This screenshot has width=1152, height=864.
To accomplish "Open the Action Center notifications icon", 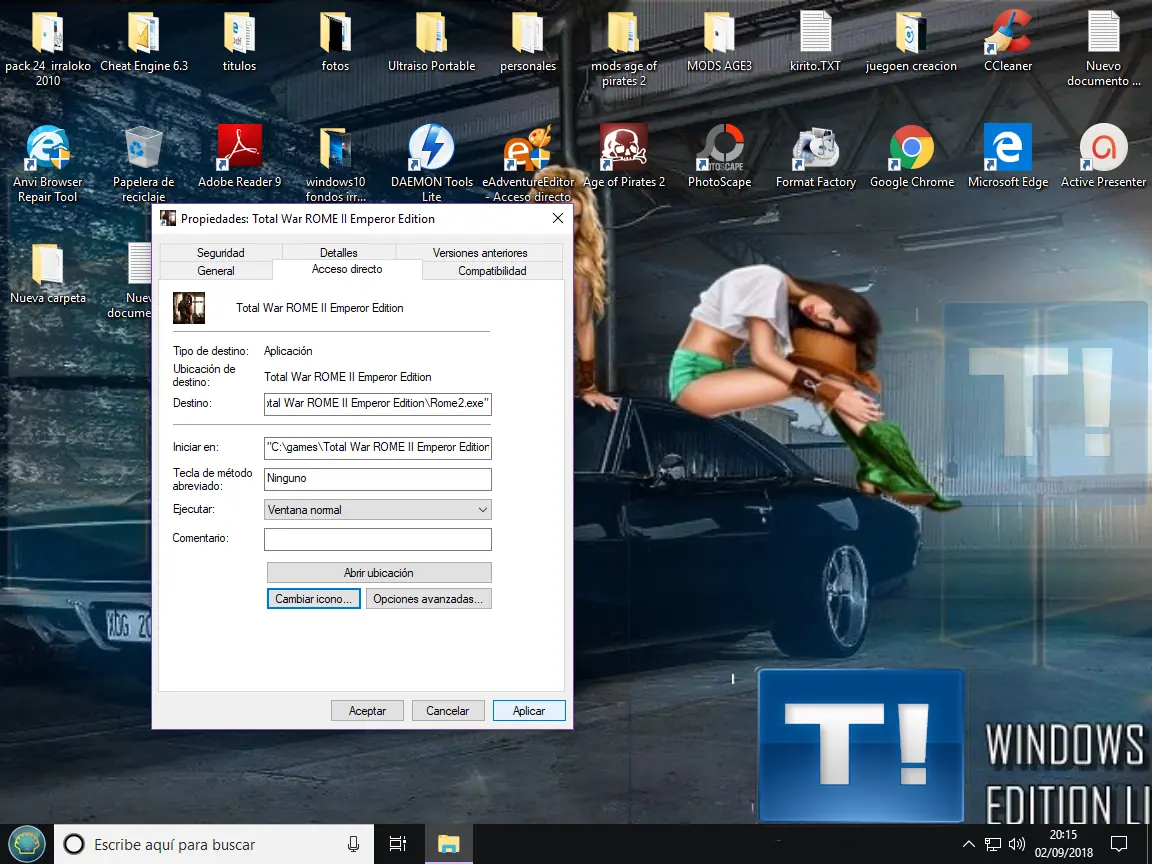I will point(1119,844).
